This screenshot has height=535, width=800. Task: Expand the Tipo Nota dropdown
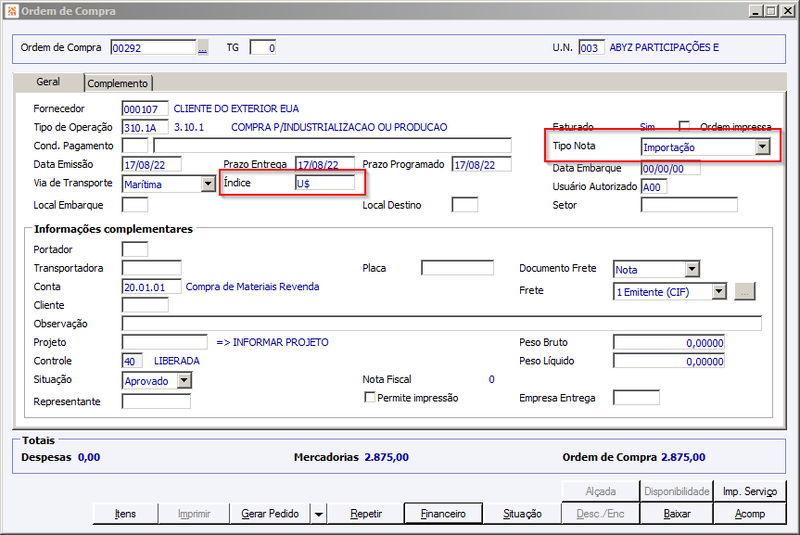762,147
